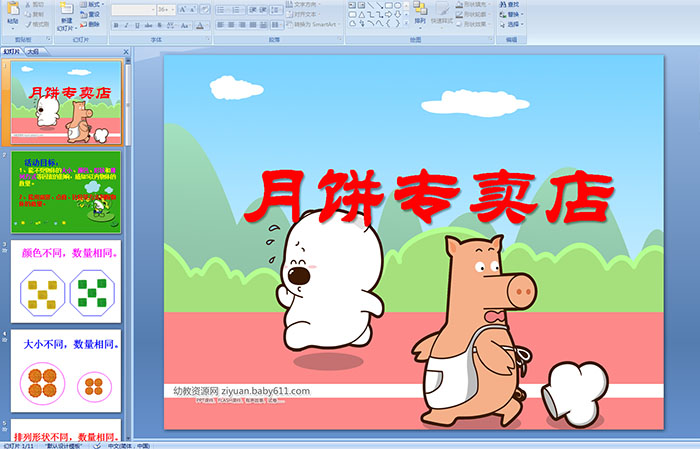Open the font size dropdown
This screenshot has width=700, height=449.
(166, 10)
